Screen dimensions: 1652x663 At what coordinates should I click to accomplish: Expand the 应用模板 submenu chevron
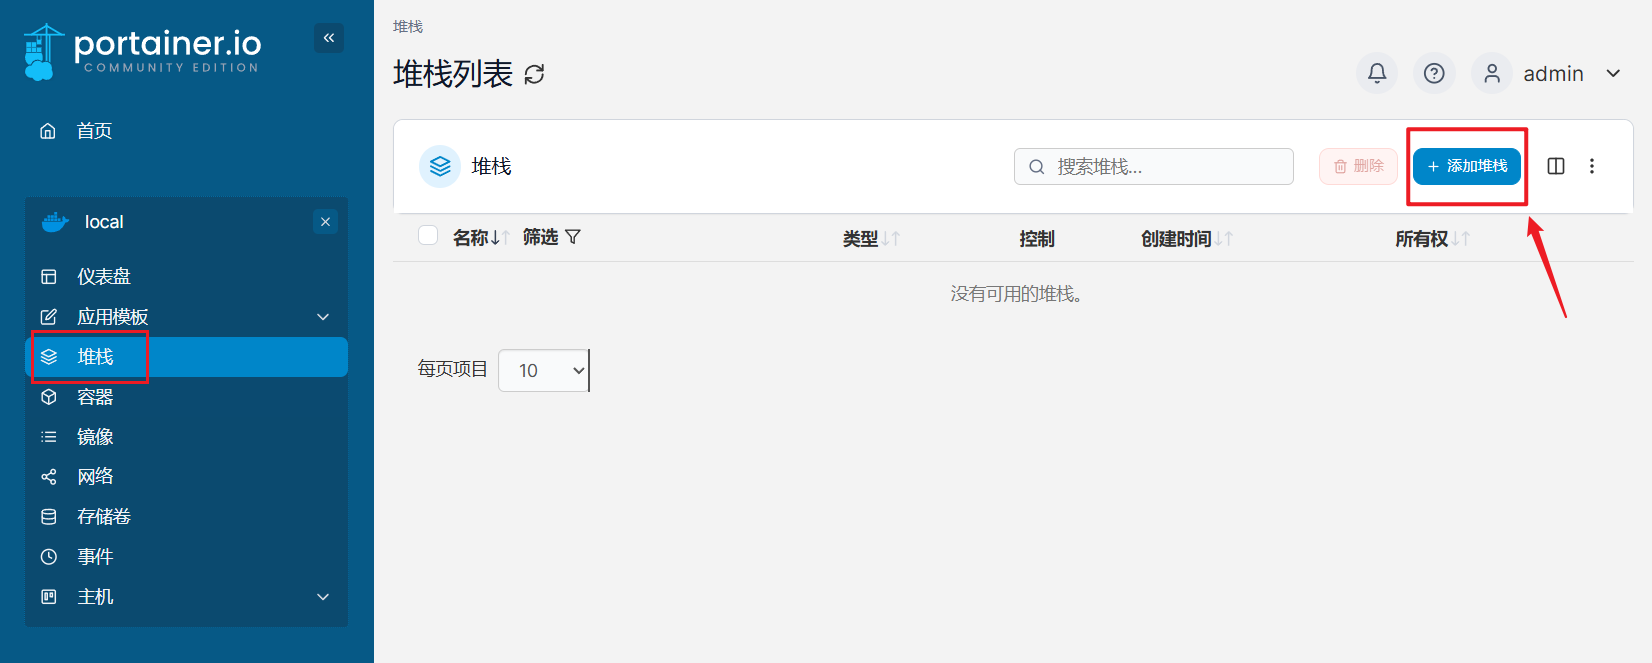(x=323, y=317)
